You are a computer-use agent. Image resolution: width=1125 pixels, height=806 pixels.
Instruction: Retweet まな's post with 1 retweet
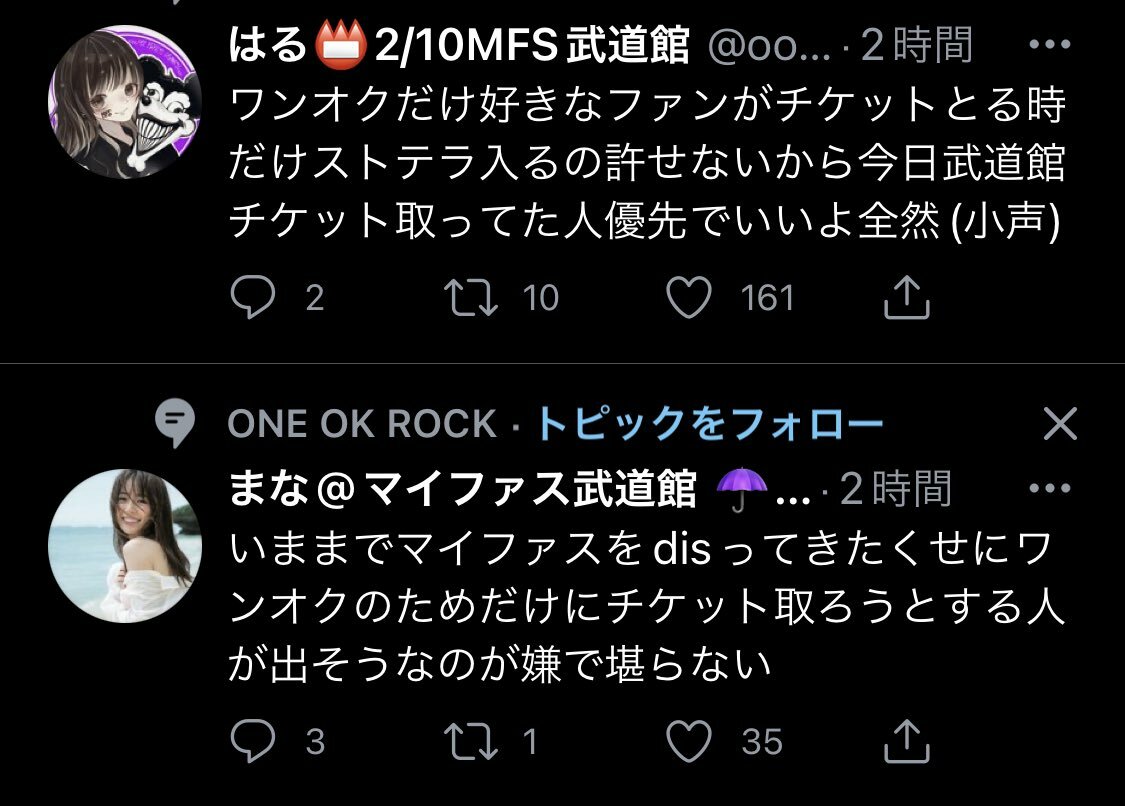coord(471,741)
